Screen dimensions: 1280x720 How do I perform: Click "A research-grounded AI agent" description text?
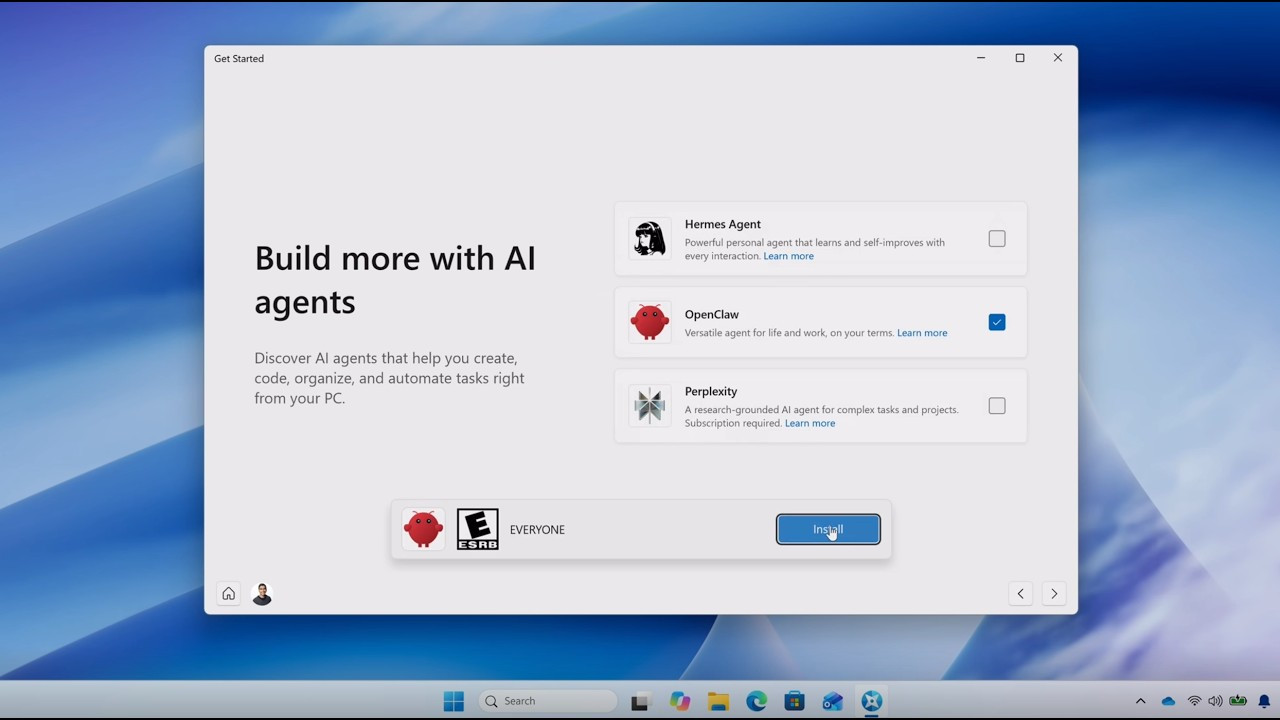point(822,416)
